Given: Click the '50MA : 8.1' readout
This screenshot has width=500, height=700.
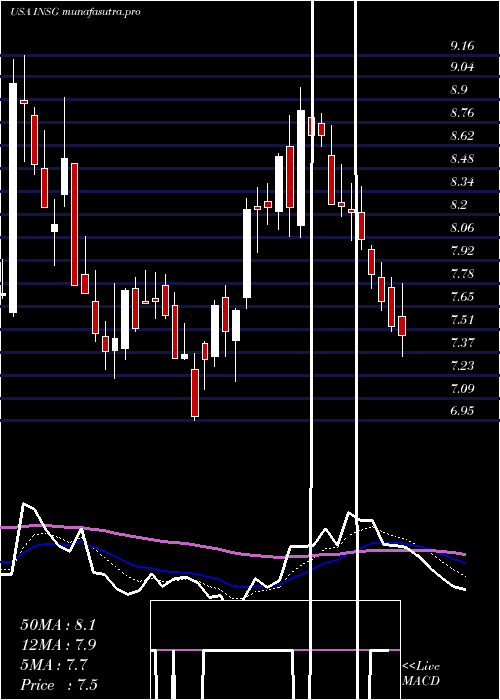Looking at the screenshot, I should [58, 625].
